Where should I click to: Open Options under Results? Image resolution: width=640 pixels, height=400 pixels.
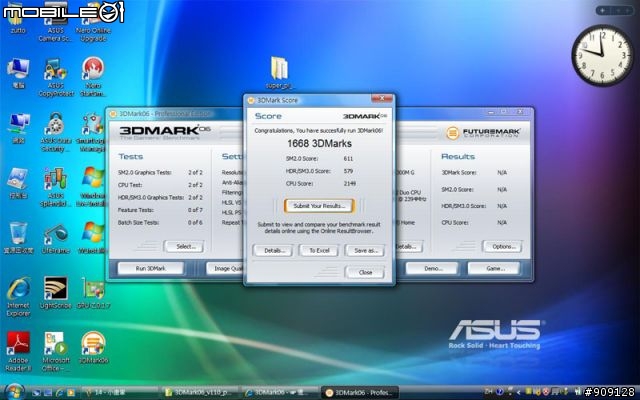click(502, 247)
